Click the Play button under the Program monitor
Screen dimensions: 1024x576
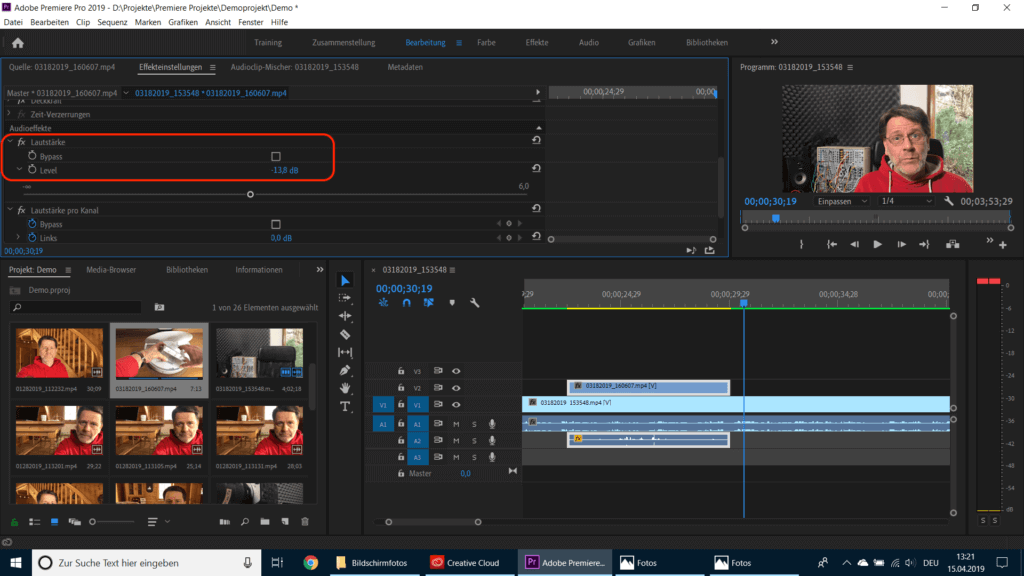coord(878,243)
